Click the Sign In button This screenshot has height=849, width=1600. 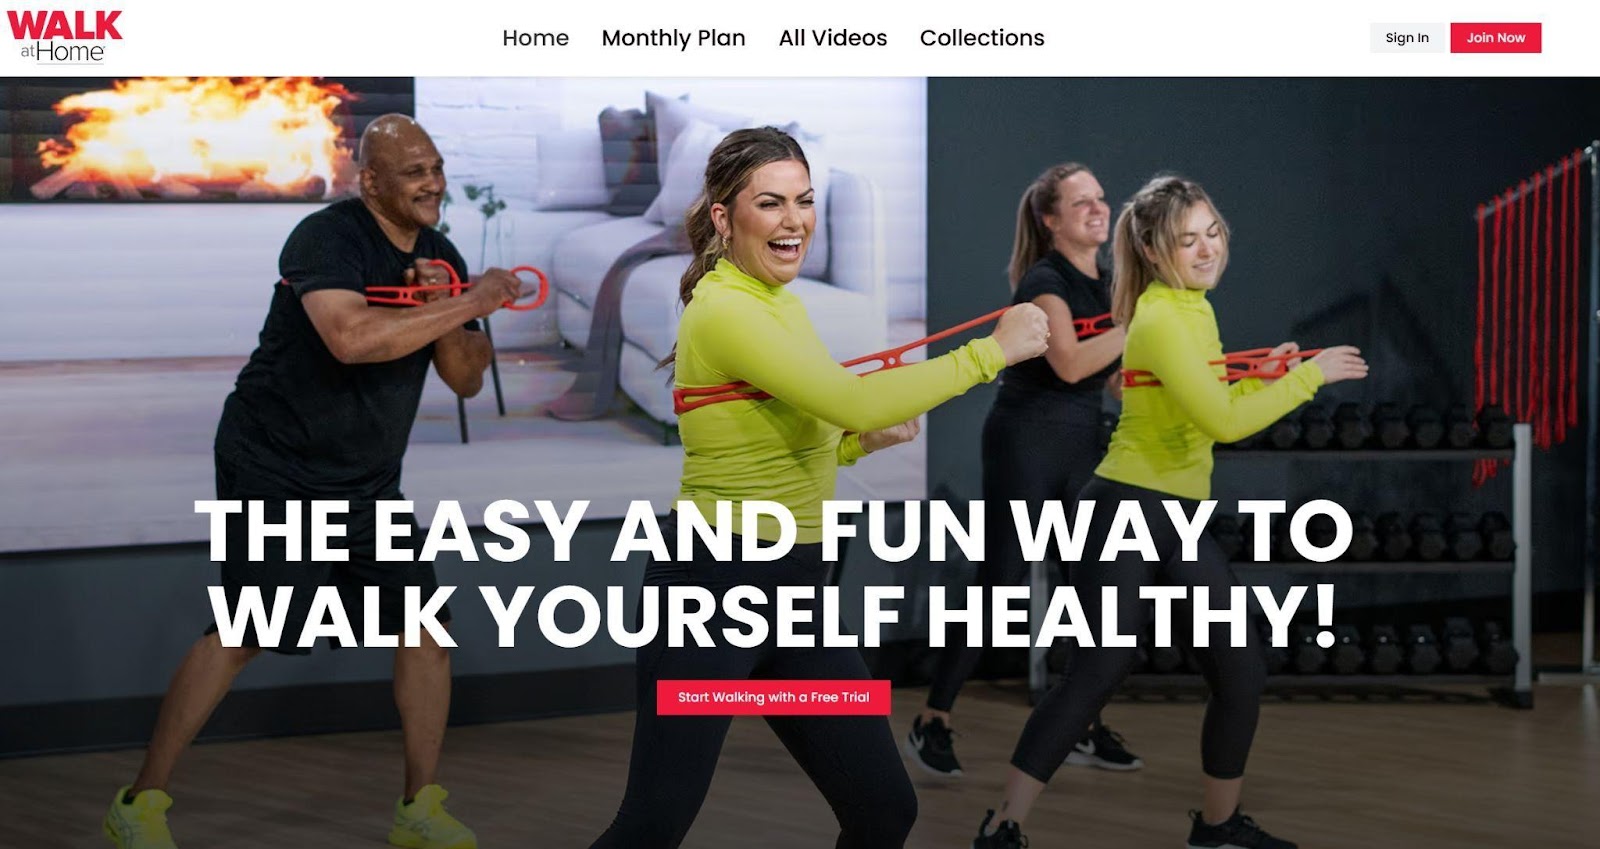[1407, 38]
